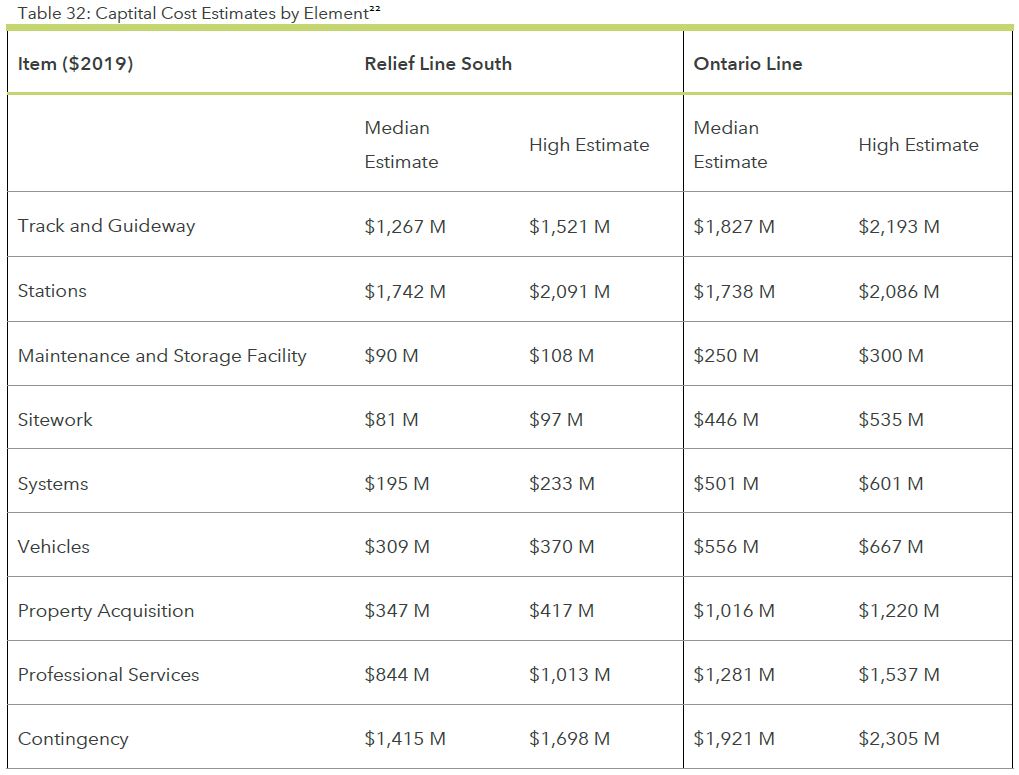Image resolution: width=1019 pixels, height=775 pixels.
Task: Select the Item ($2019) column header
Action: (x=75, y=64)
